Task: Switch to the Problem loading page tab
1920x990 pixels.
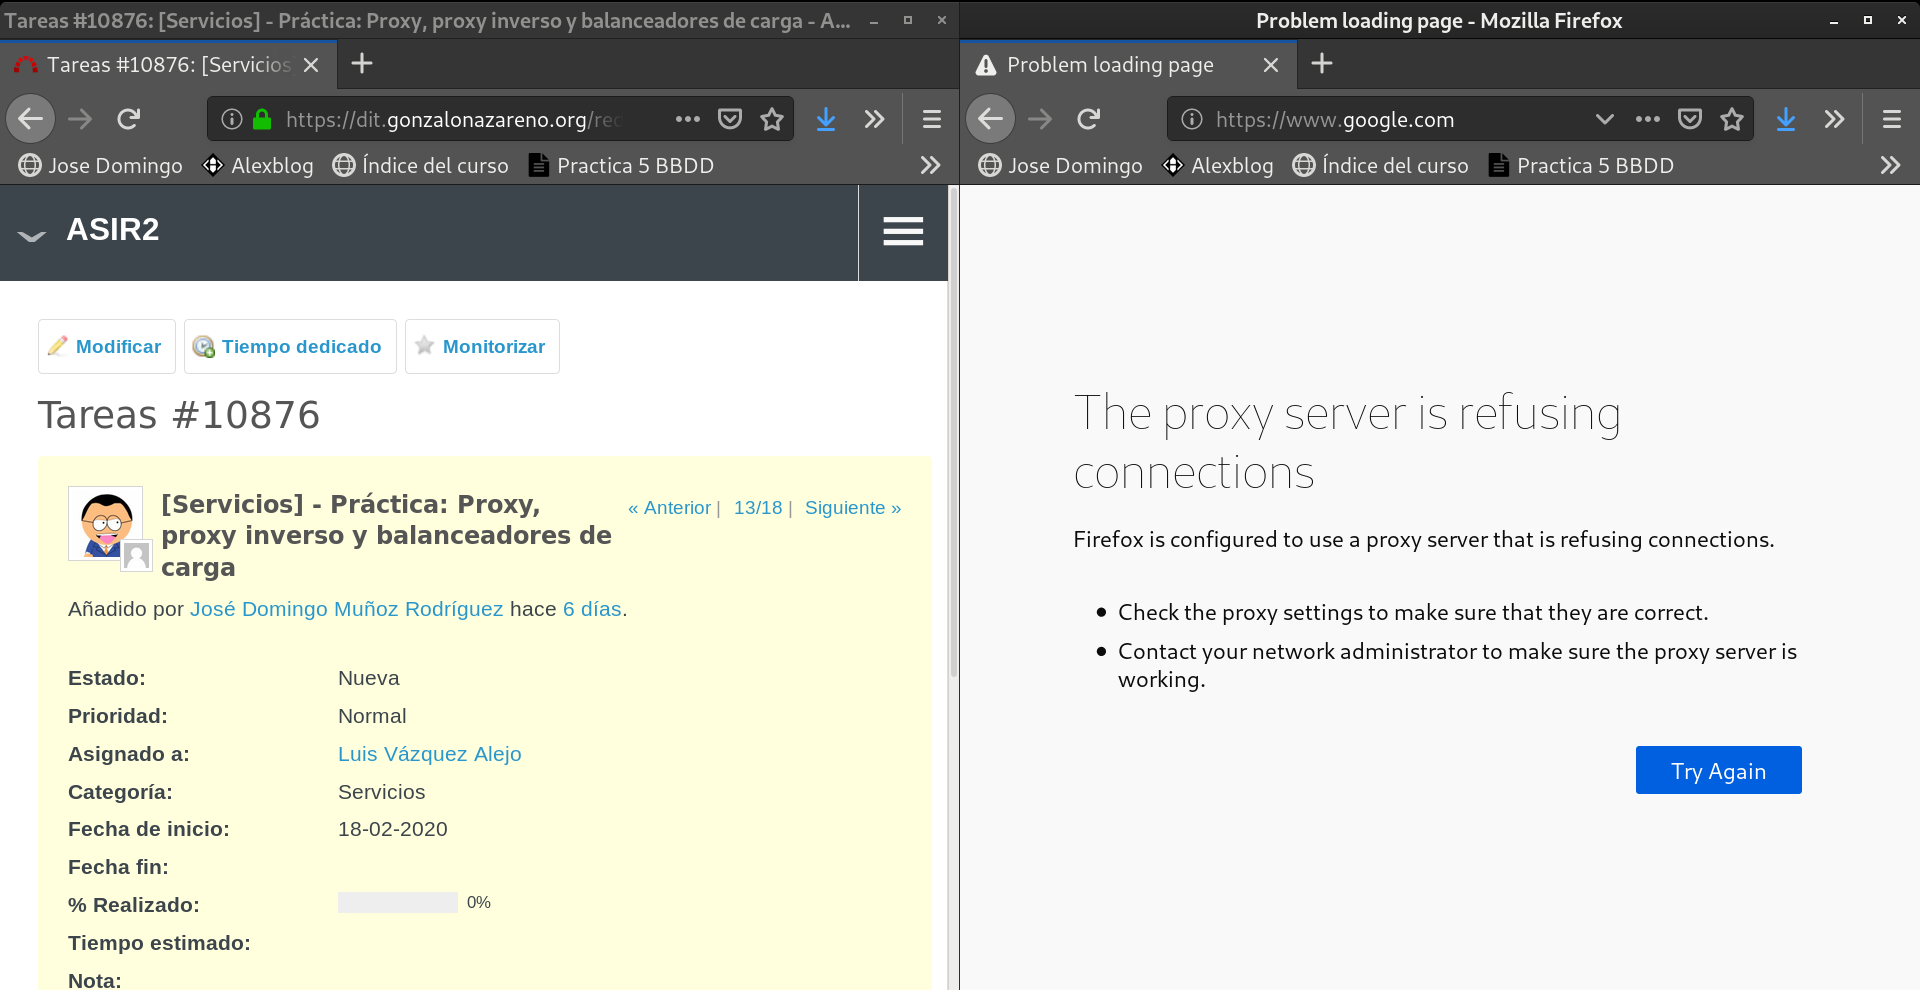Action: tap(1110, 65)
